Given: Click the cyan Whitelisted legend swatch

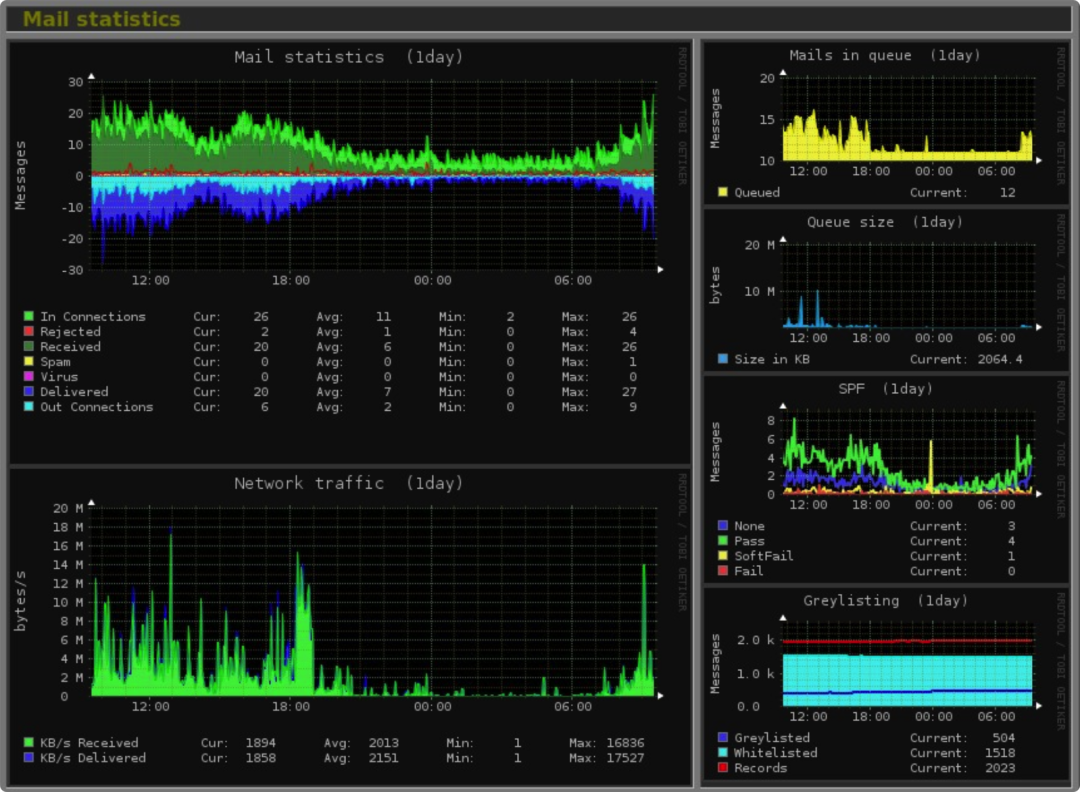Looking at the screenshot, I should tap(723, 753).
